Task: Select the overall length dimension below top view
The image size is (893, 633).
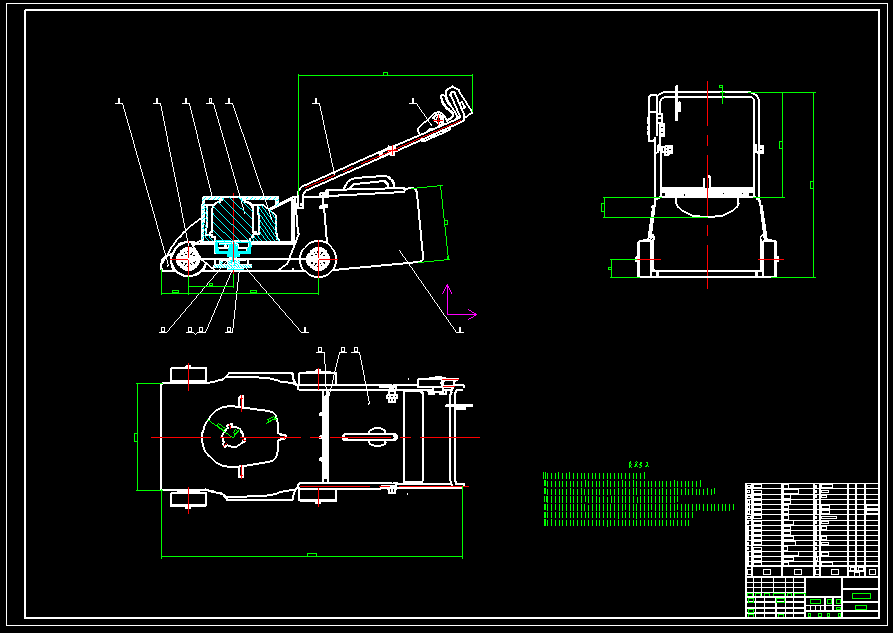Action: coord(312,555)
